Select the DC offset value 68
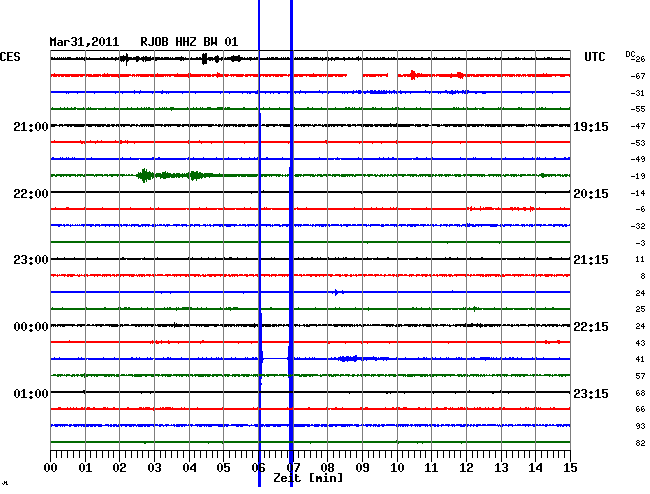650x494 pixels. 640,393
